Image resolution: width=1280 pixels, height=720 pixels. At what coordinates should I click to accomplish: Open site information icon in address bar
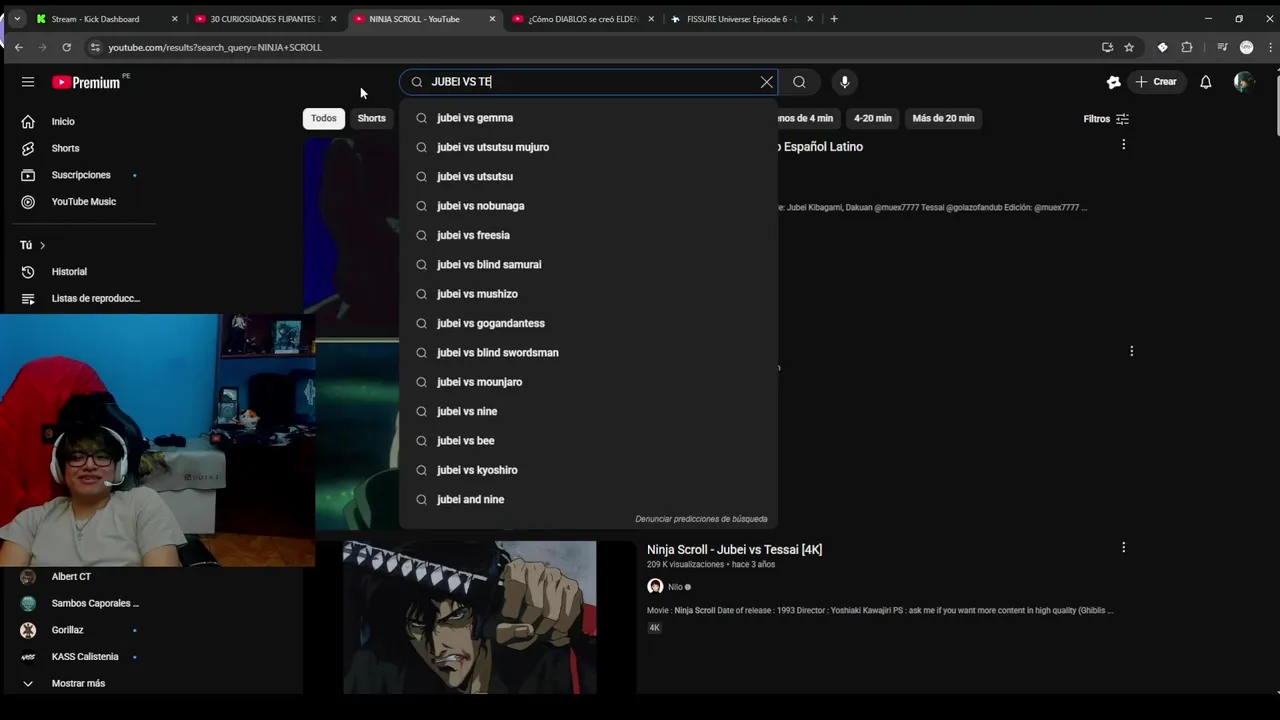point(94,47)
